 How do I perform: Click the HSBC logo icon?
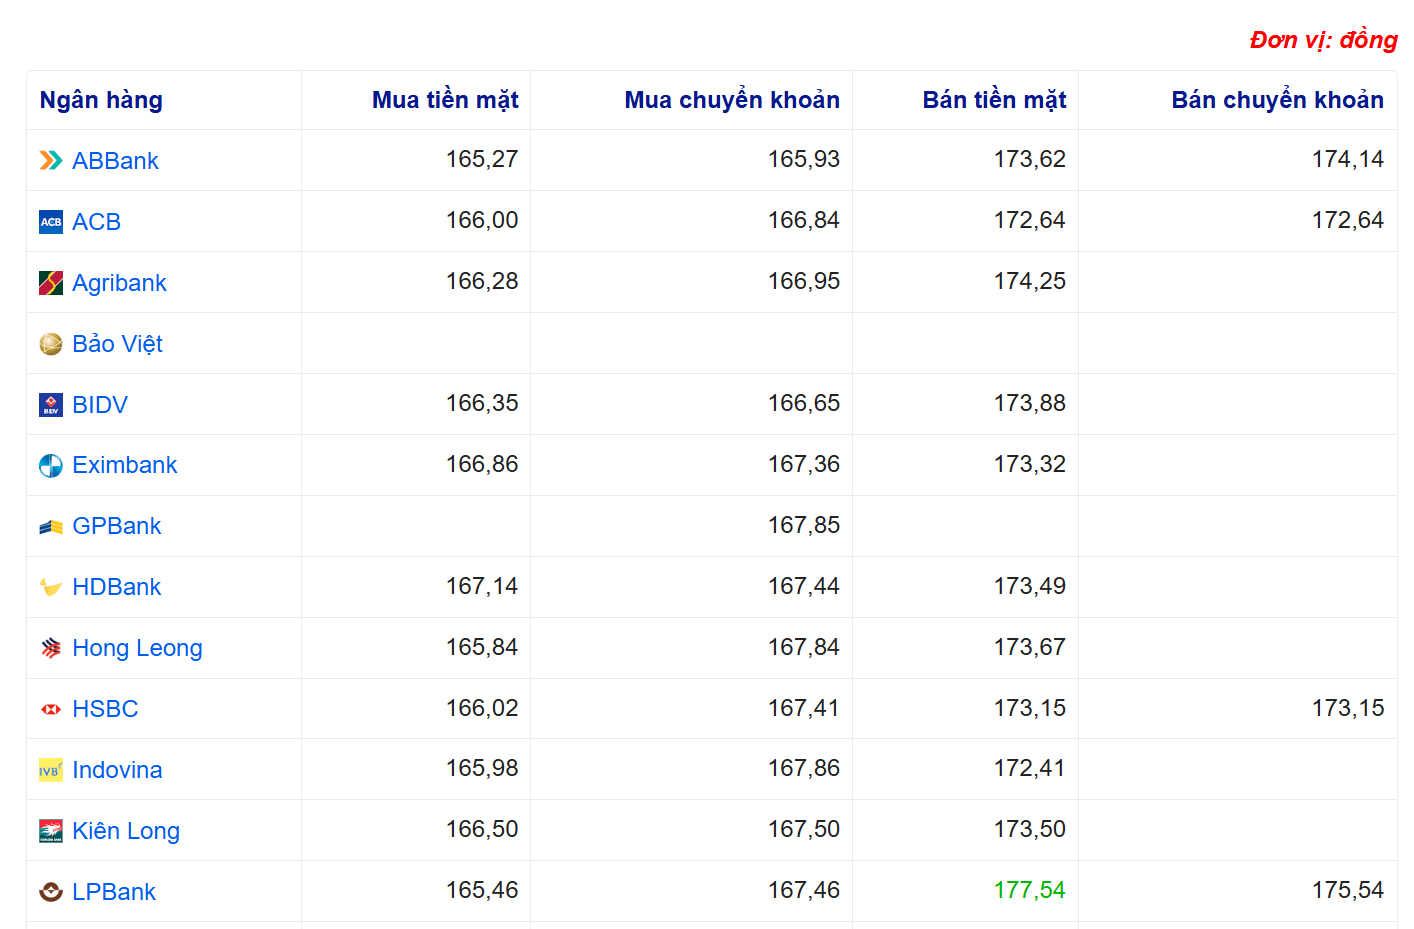[51, 709]
